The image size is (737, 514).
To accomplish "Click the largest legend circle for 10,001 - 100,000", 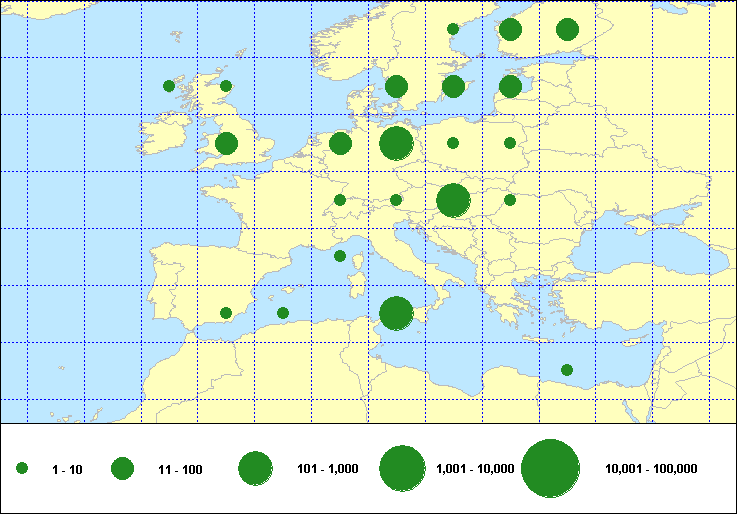I will (x=551, y=468).
